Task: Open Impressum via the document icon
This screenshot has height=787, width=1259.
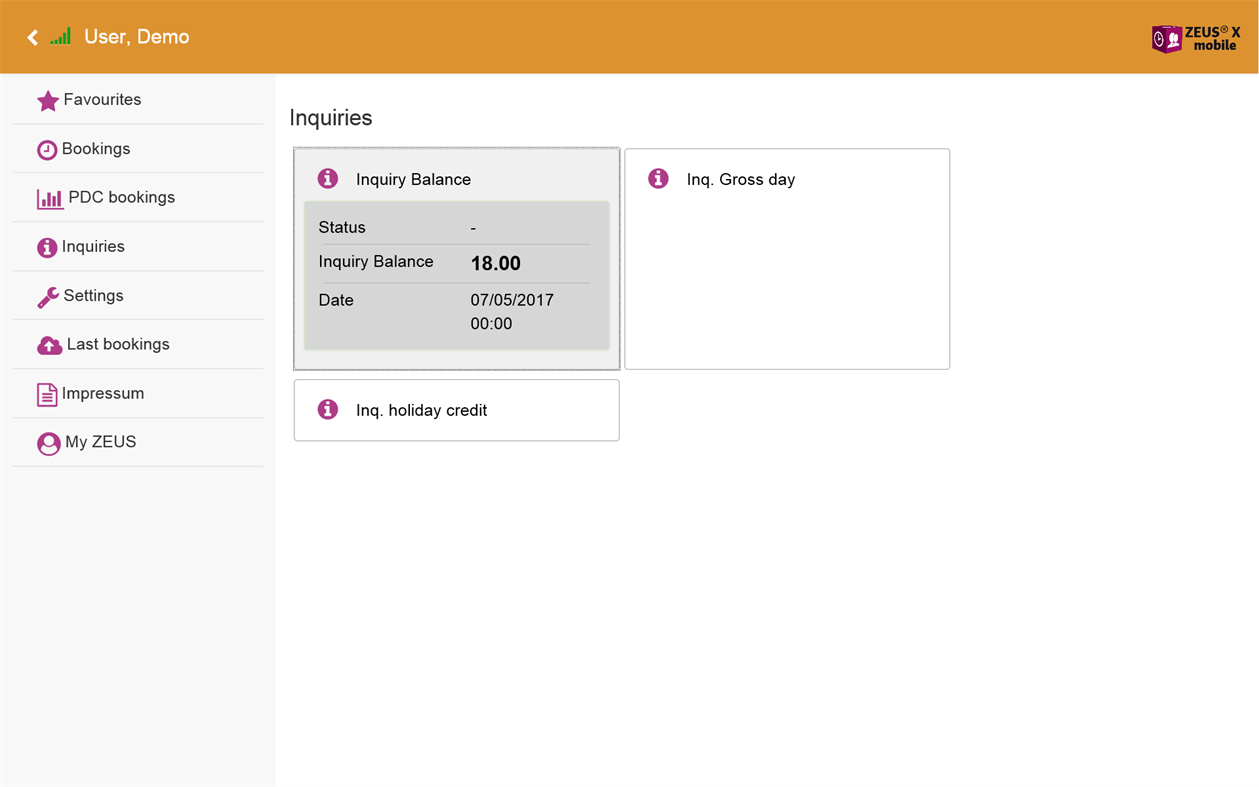Action: pos(47,393)
